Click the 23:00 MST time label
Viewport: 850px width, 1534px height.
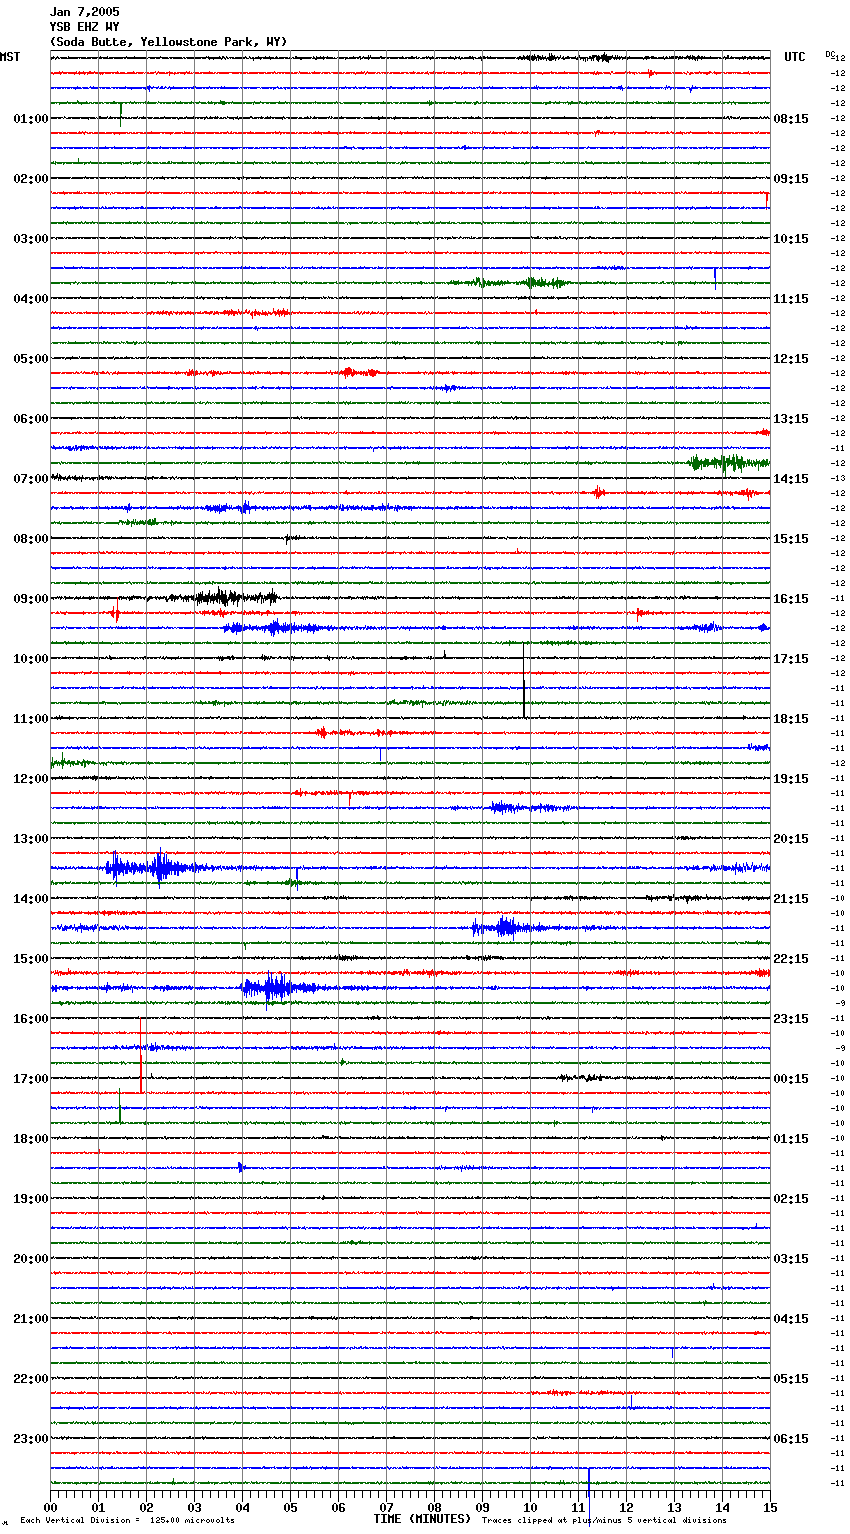30,1439
